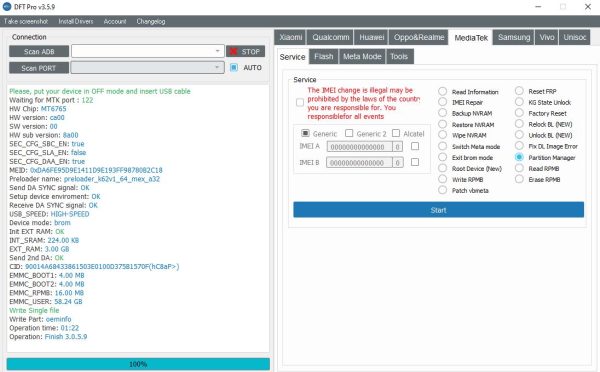Tick the IMEI change warning checkbox
This screenshot has height=372, width=600.
pos(300,102)
